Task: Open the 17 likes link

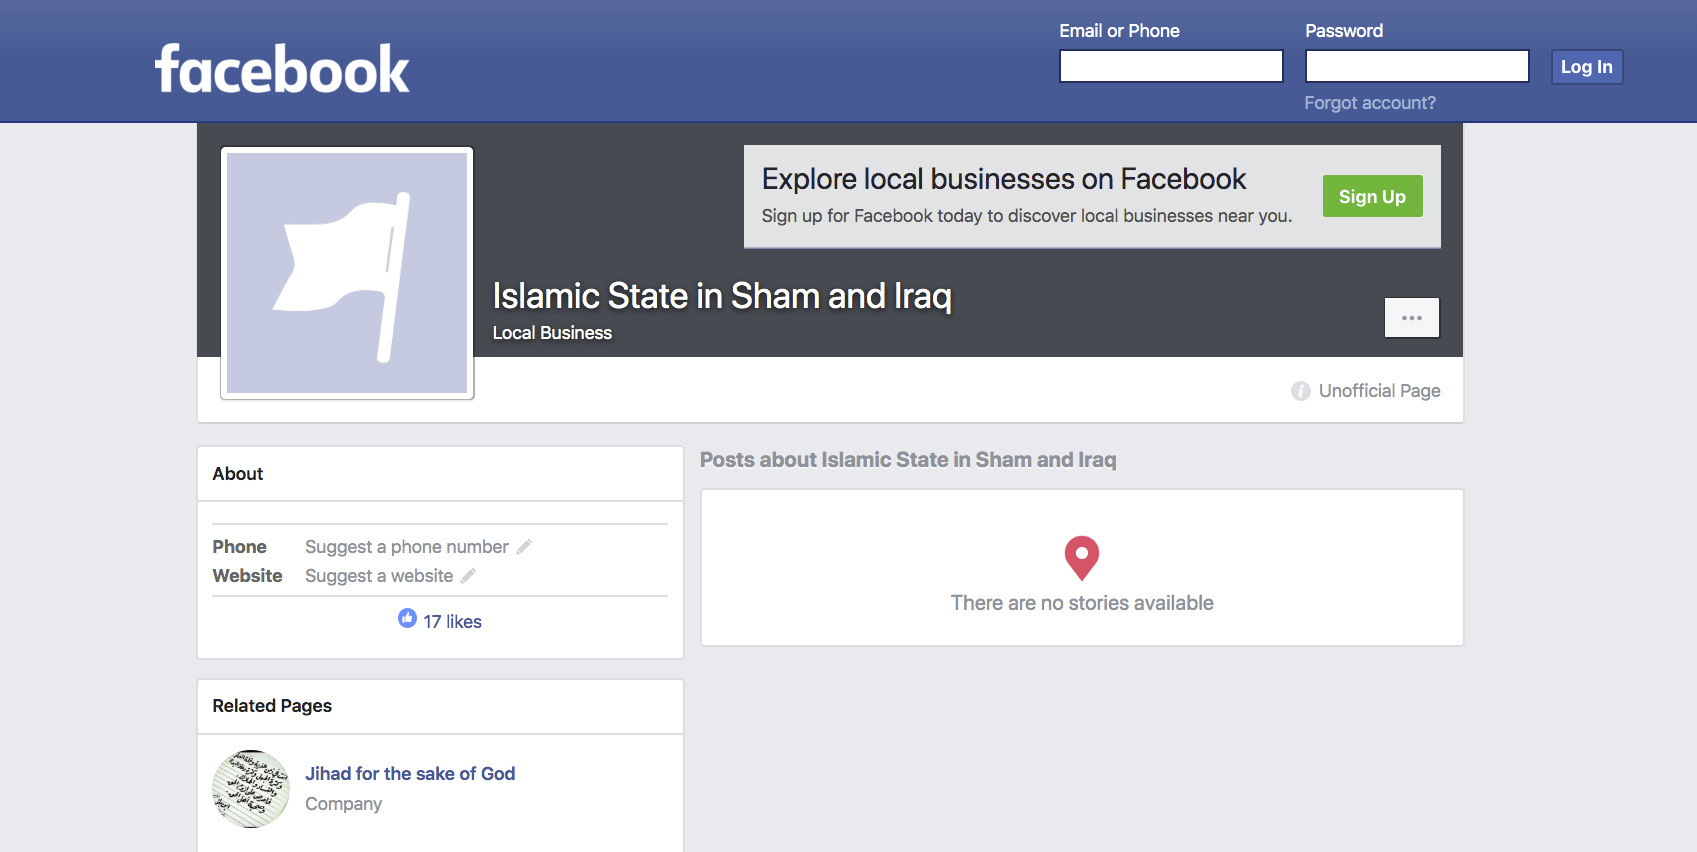Action: (x=452, y=622)
